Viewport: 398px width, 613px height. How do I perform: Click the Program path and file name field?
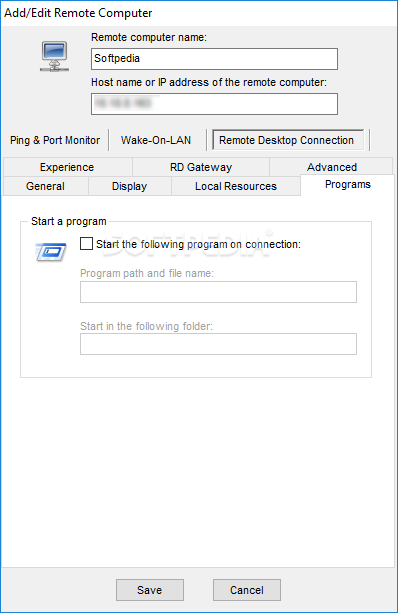click(x=218, y=292)
